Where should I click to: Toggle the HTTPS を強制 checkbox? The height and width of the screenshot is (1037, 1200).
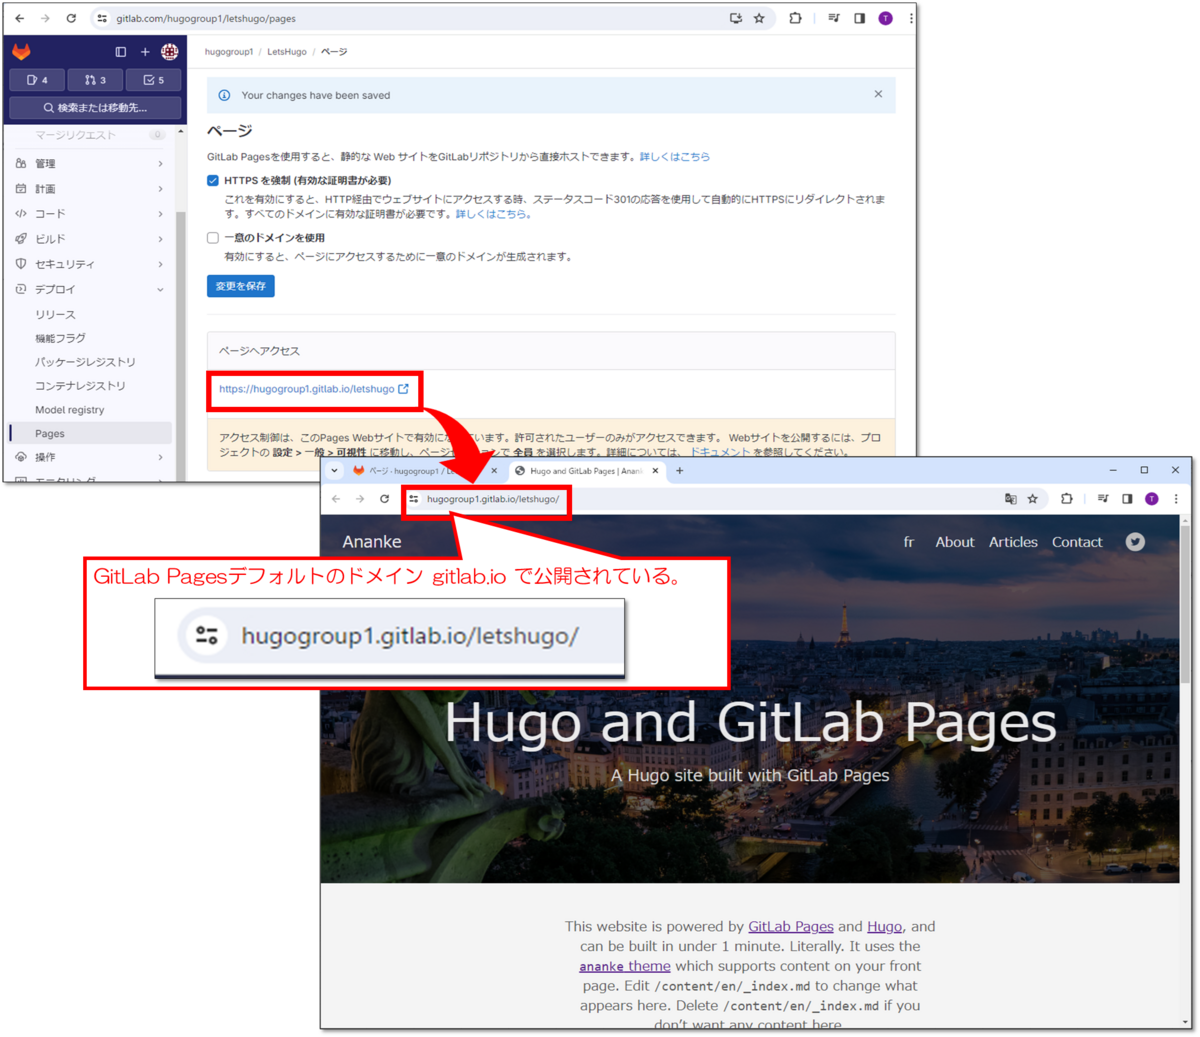(x=213, y=181)
